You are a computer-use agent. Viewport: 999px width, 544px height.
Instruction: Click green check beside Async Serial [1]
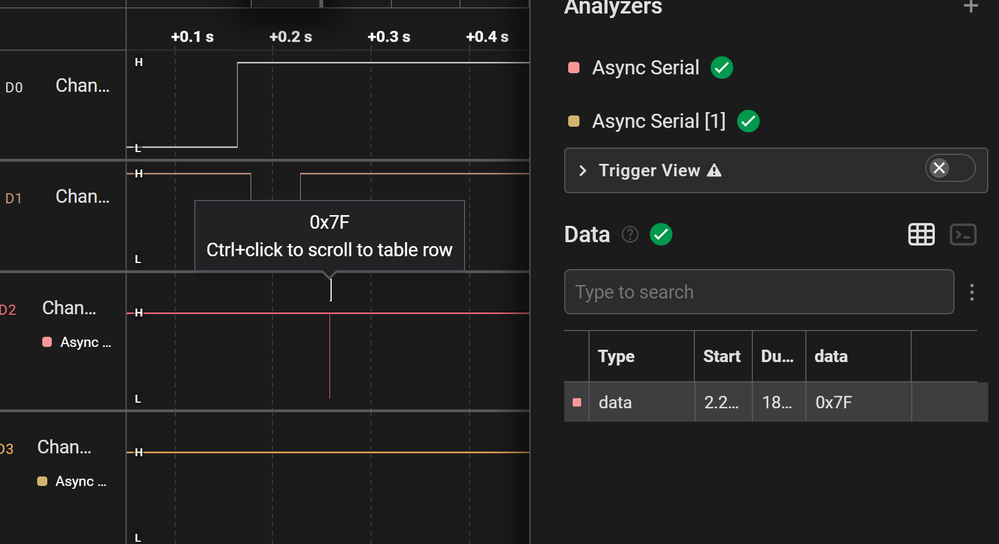tap(748, 121)
